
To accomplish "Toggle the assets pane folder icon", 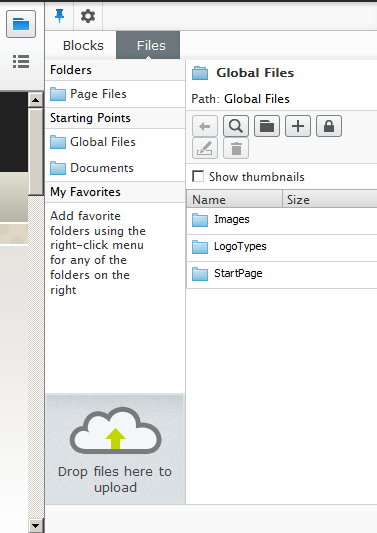I will [21, 24].
